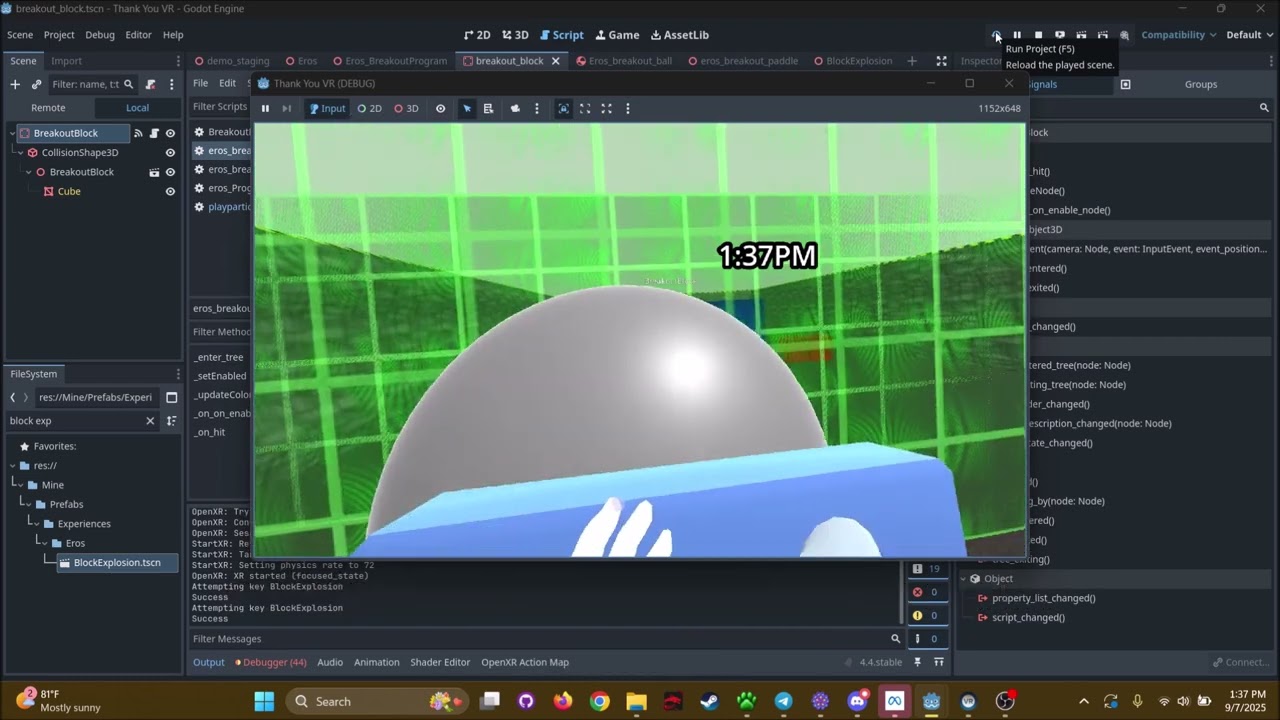Click the Connect... button
Viewport: 1280px width, 720px height.
1240,662
